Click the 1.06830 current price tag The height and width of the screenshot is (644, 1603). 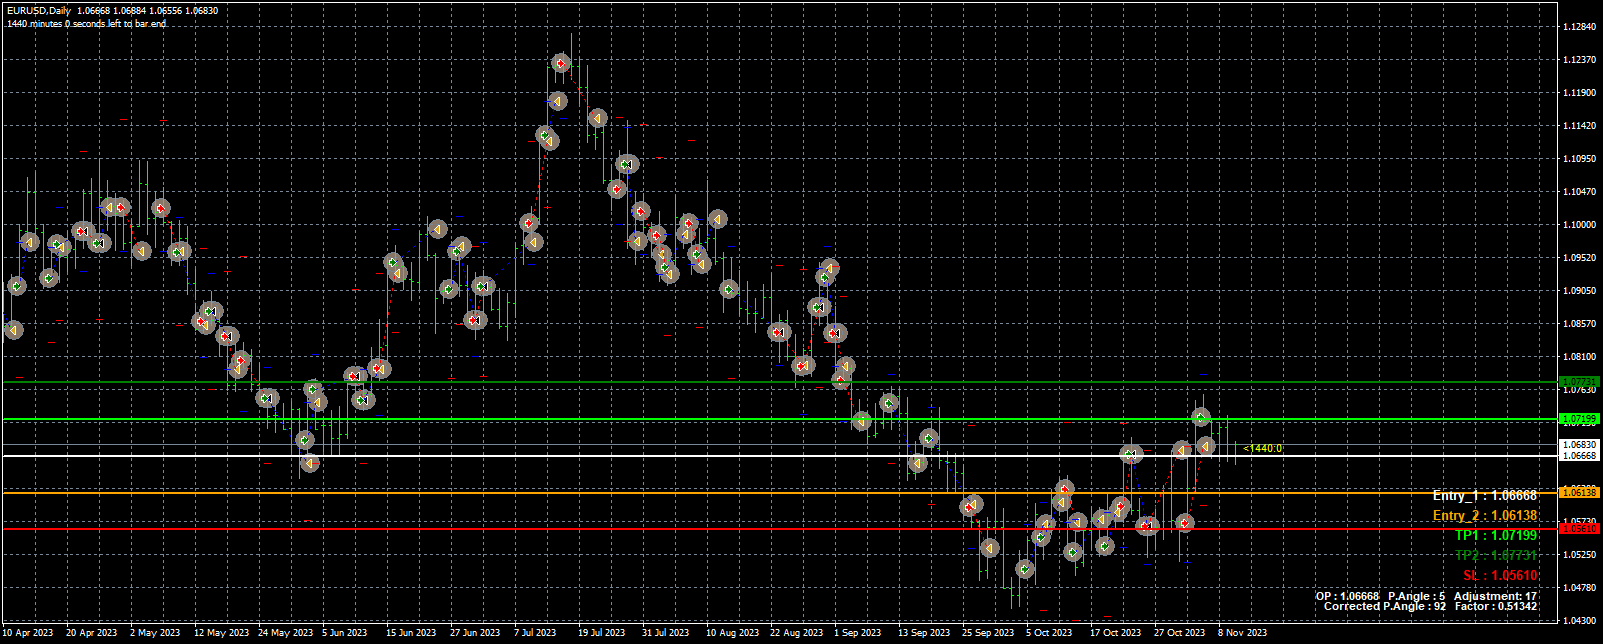(1579, 444)
